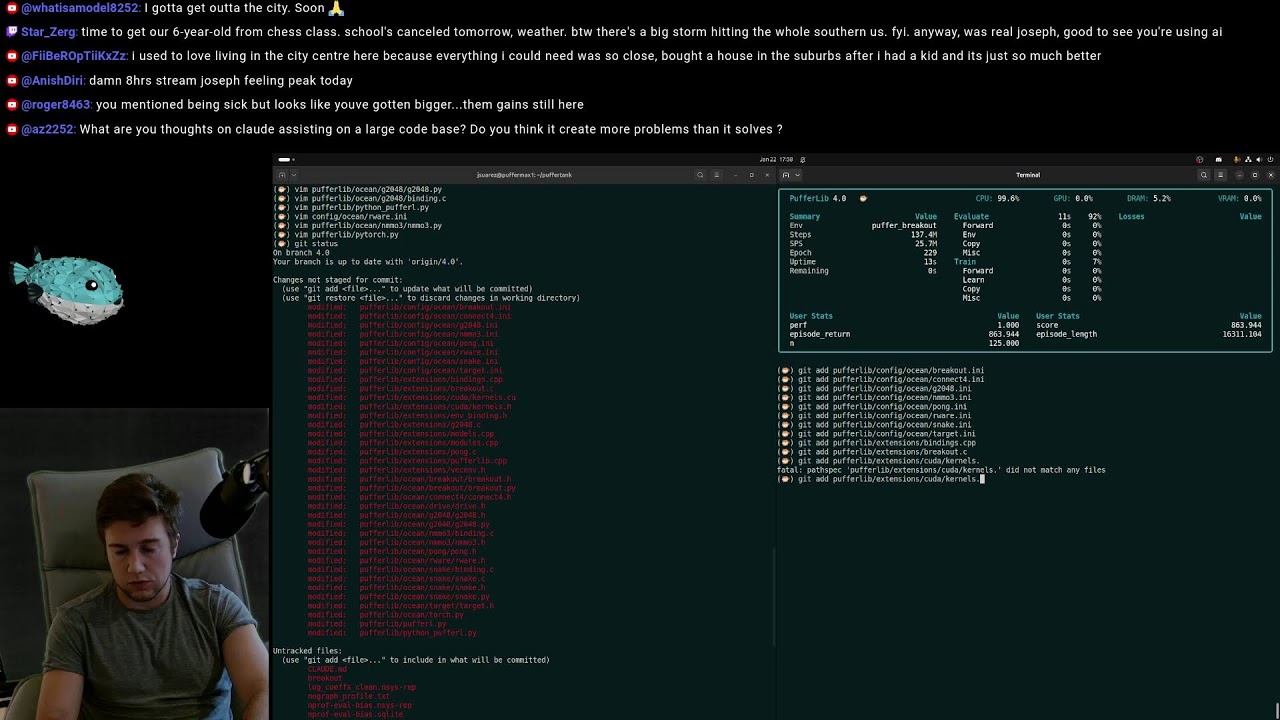Click the search icon in the right Terminal window
The image size is (1280, 720).
tap(1204, 175)
